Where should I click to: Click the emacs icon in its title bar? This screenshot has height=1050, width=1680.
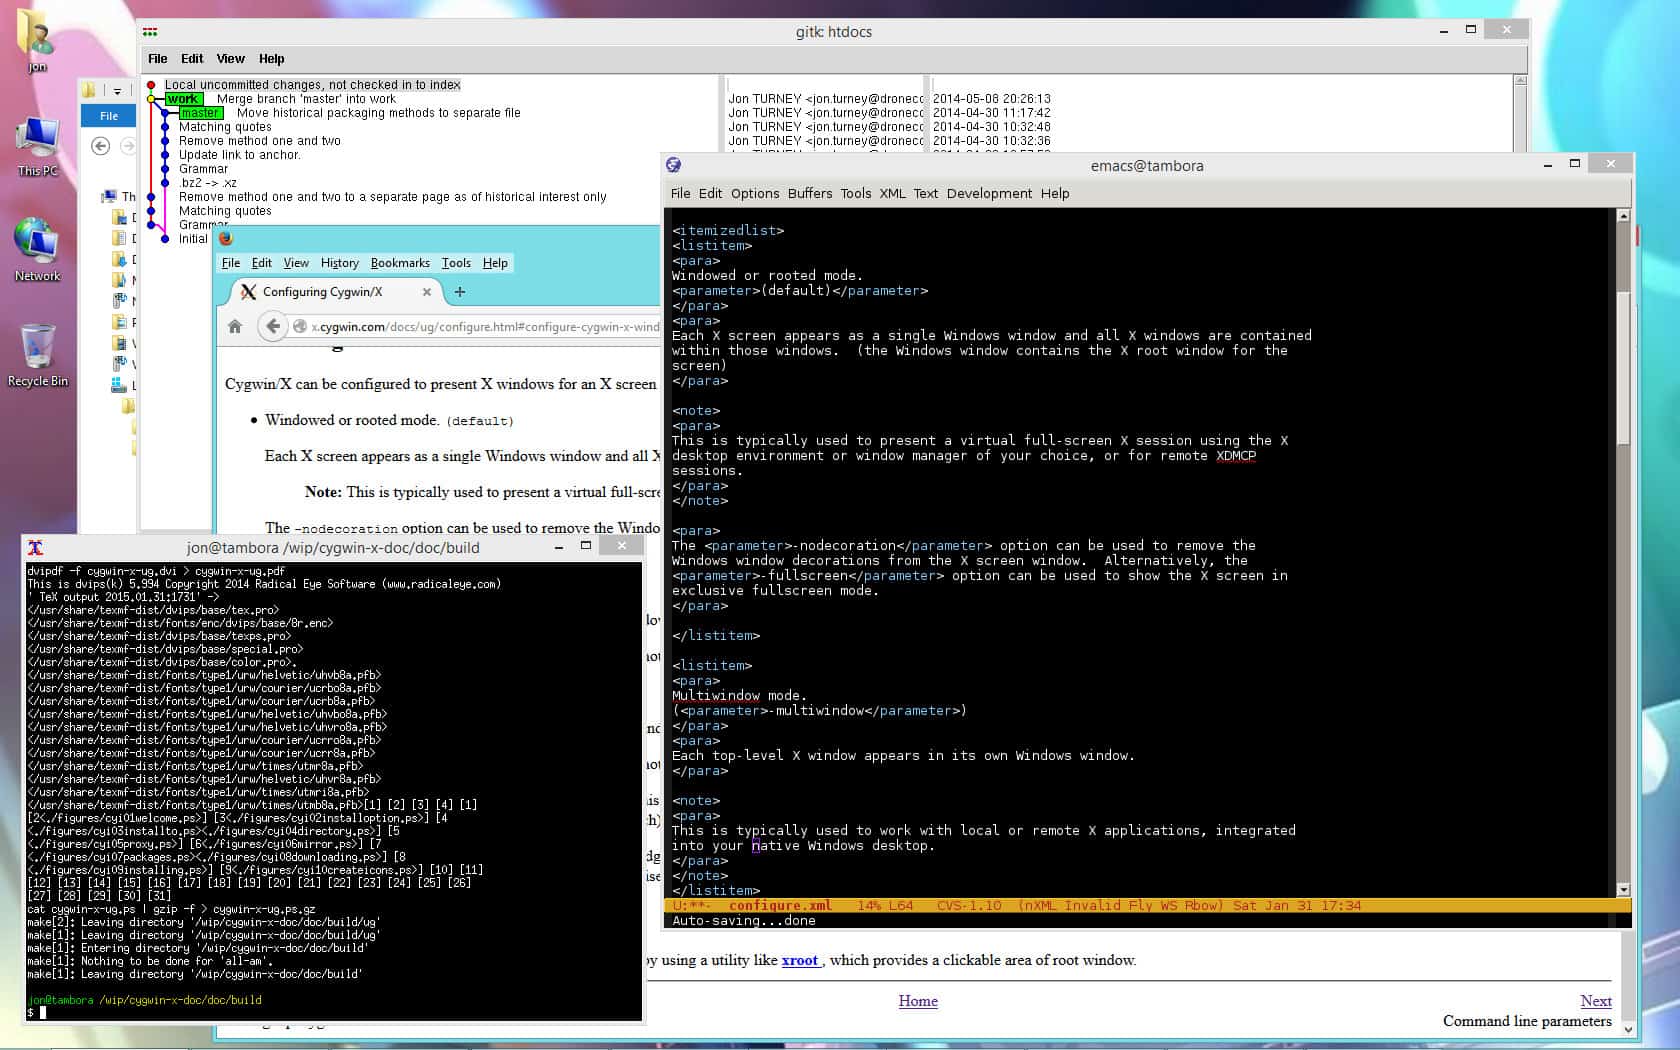tap(673, 165)
